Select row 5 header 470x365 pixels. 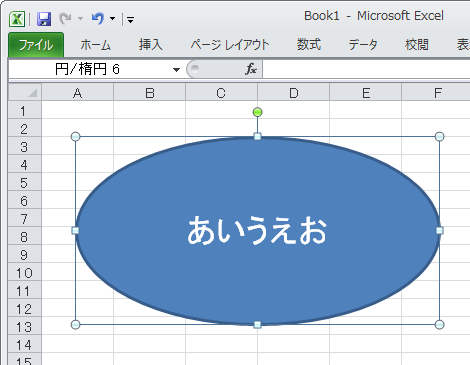pyautogui.click(x=25, y=182)
